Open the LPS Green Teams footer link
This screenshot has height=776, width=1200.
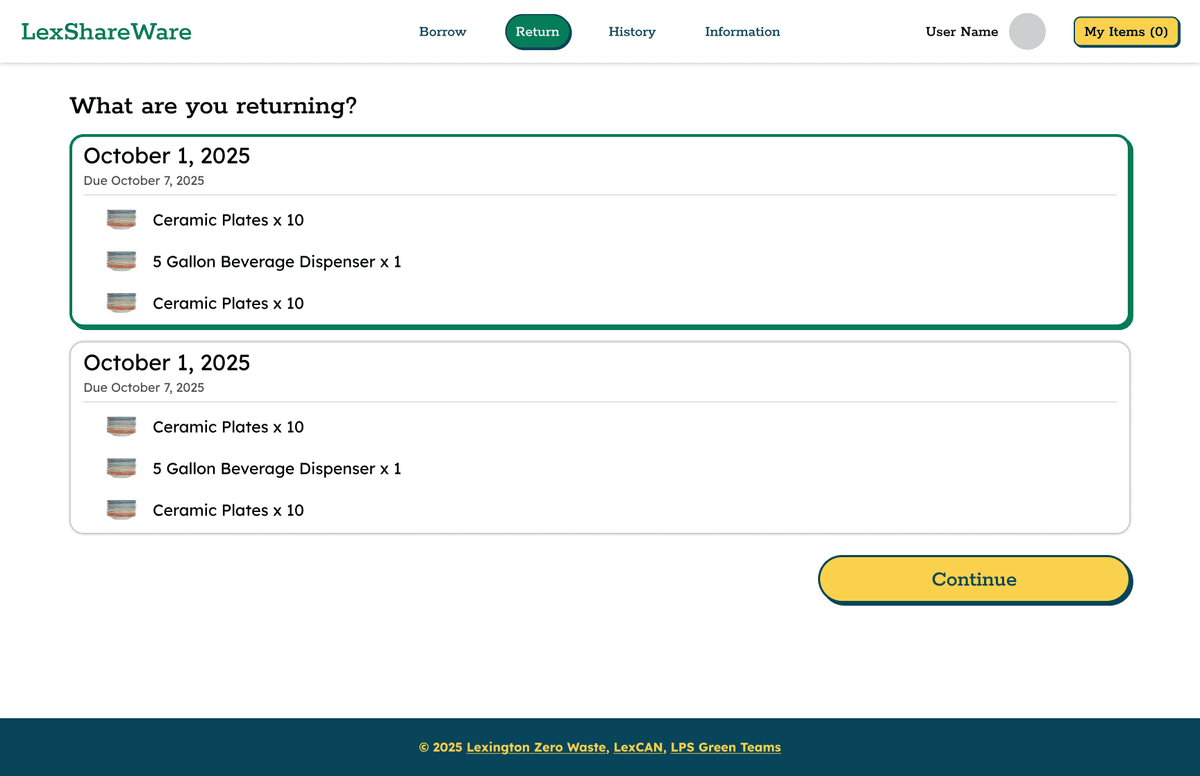click(x=725, y=747)
